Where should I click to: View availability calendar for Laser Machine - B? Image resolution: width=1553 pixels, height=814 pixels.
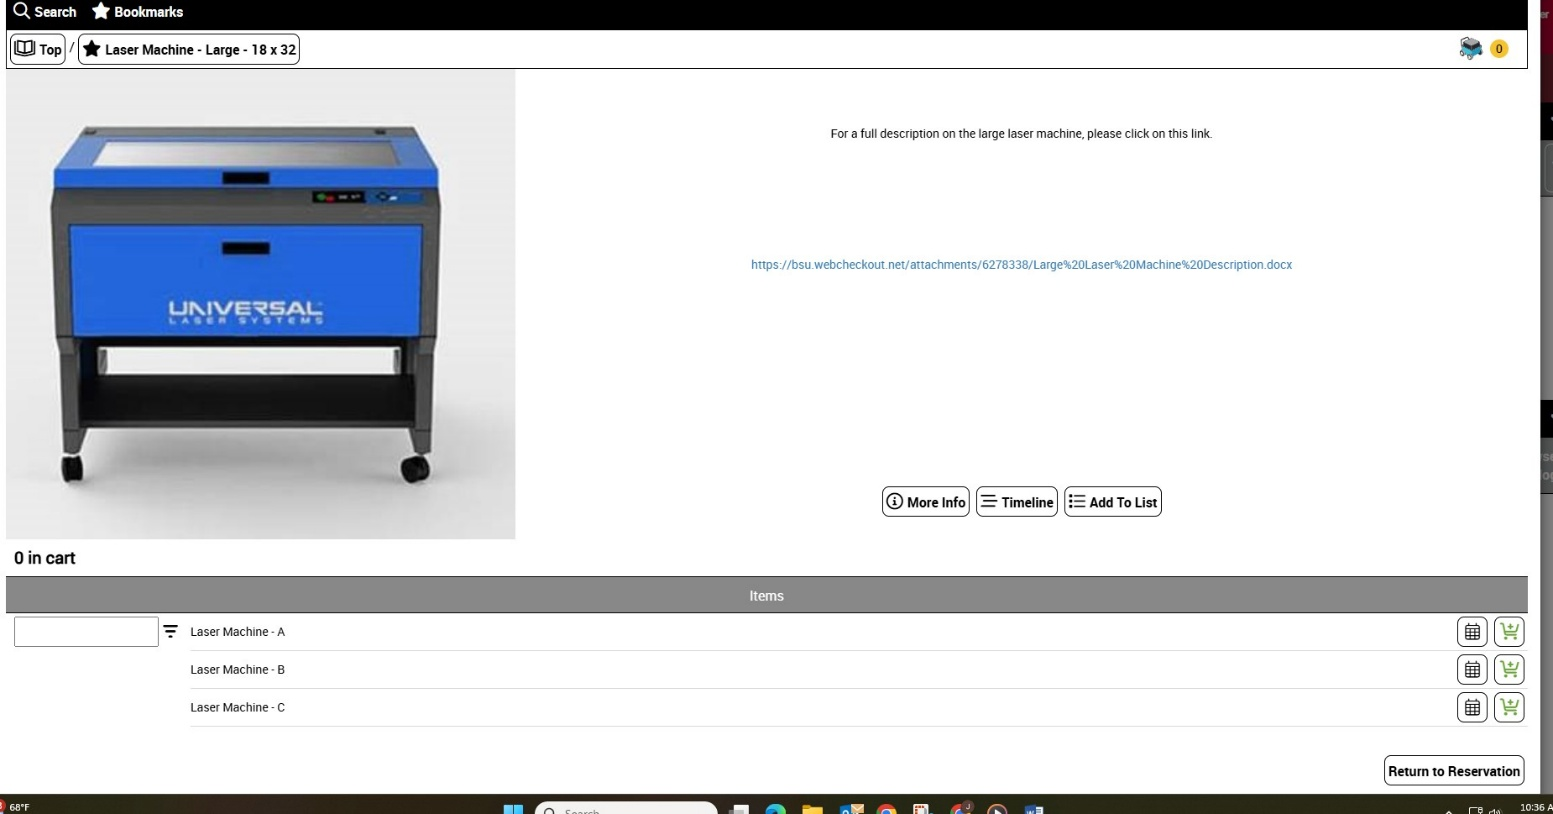1472,670
